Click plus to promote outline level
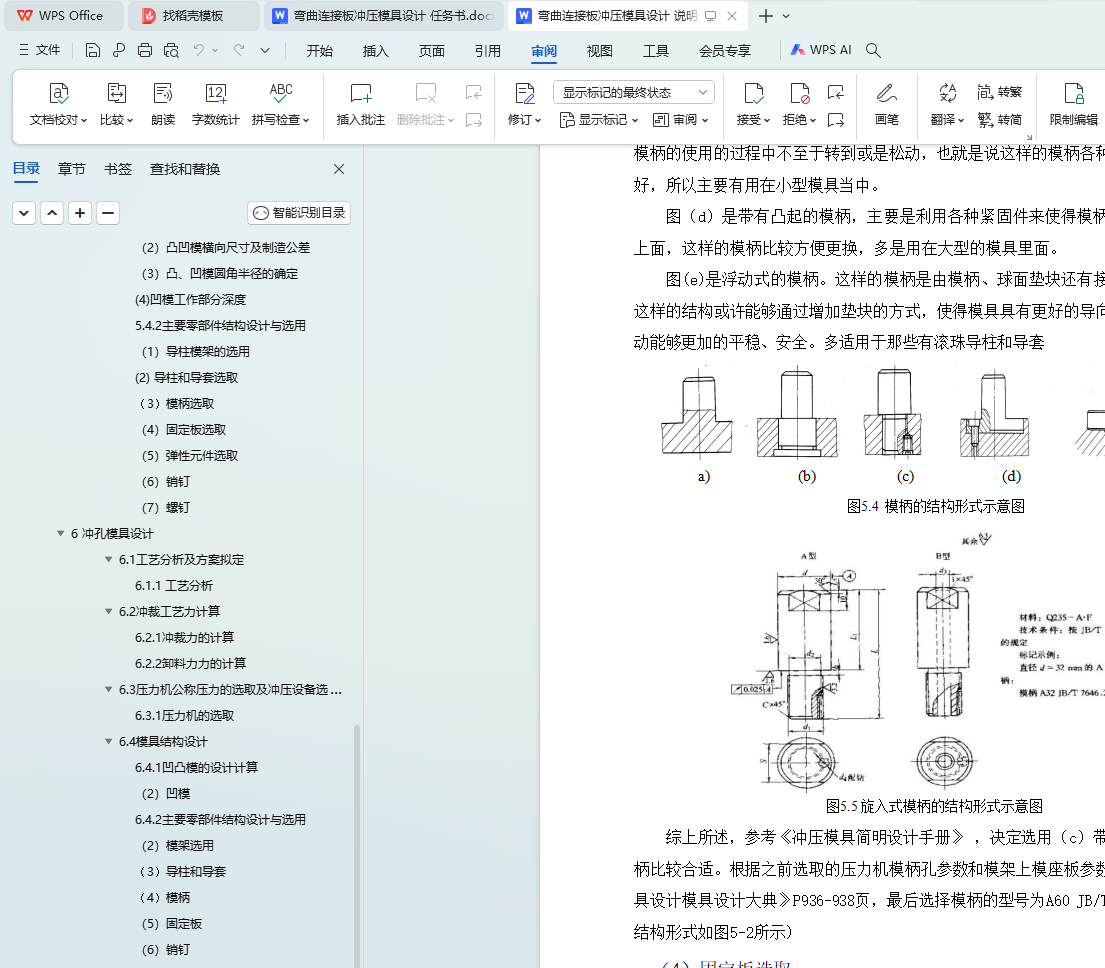1105x968 pixels. [80, 213]
